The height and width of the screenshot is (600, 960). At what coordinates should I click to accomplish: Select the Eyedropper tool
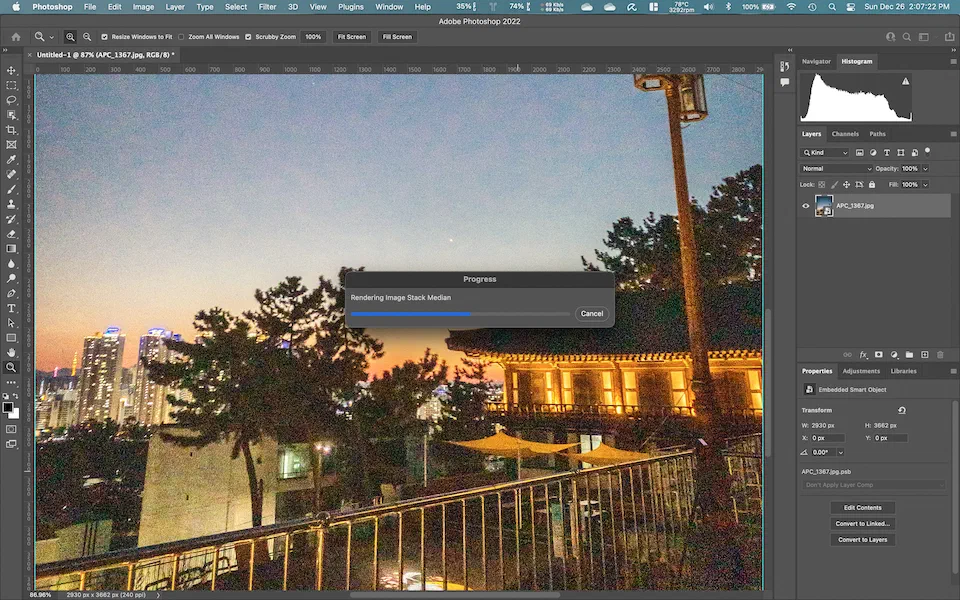(12, 160)
